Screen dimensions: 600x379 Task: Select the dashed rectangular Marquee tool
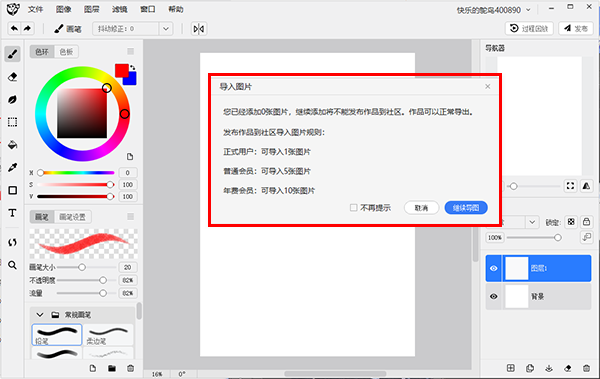12,122
